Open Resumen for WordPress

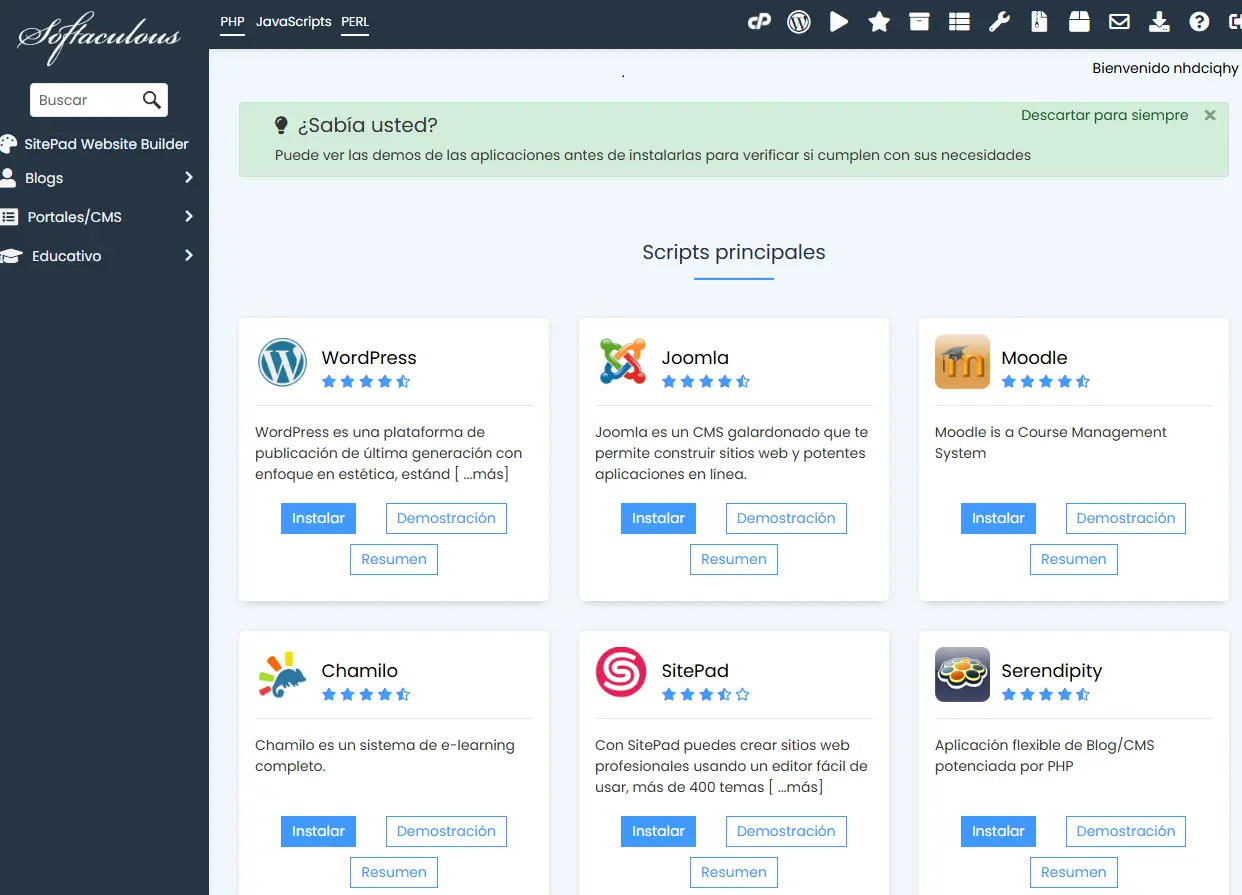click(x=394, y=559)
